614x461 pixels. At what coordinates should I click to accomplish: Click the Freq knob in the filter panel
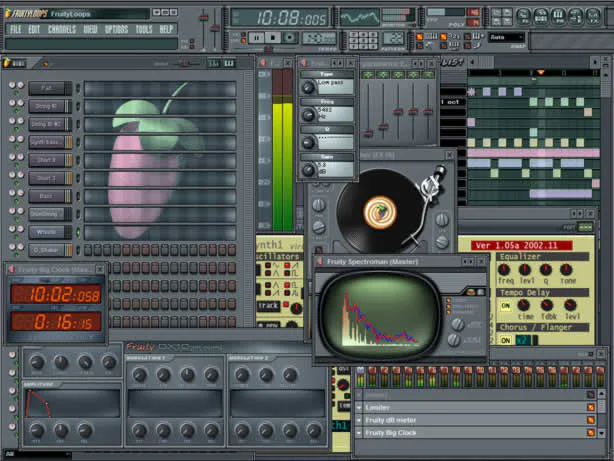(308, 115)
